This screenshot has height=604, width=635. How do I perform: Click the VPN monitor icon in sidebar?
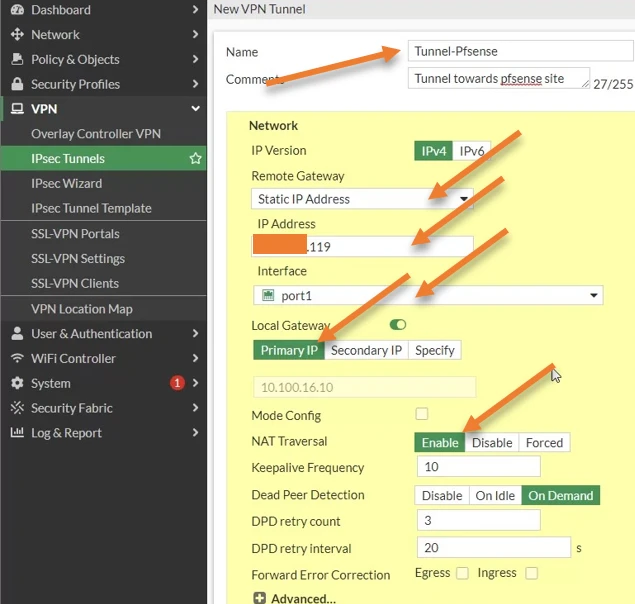pos(16,109)
